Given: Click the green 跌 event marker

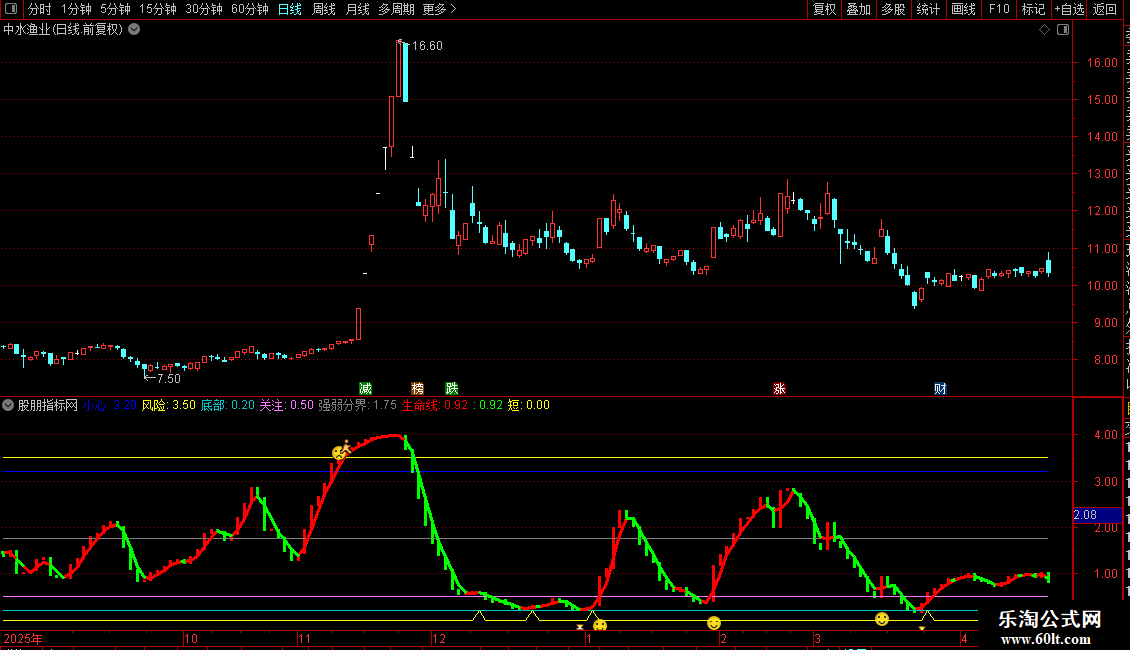Looking at the screenshot, I should pos(452,388).
